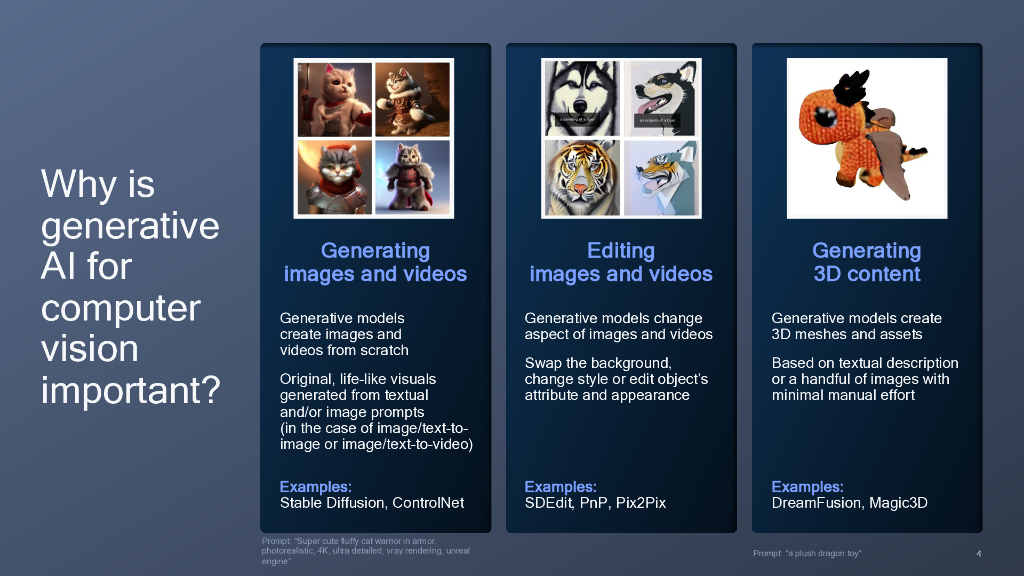Screen dimensions: 1024x576
Task: Click slide number 4
Action: pos(978,554)
